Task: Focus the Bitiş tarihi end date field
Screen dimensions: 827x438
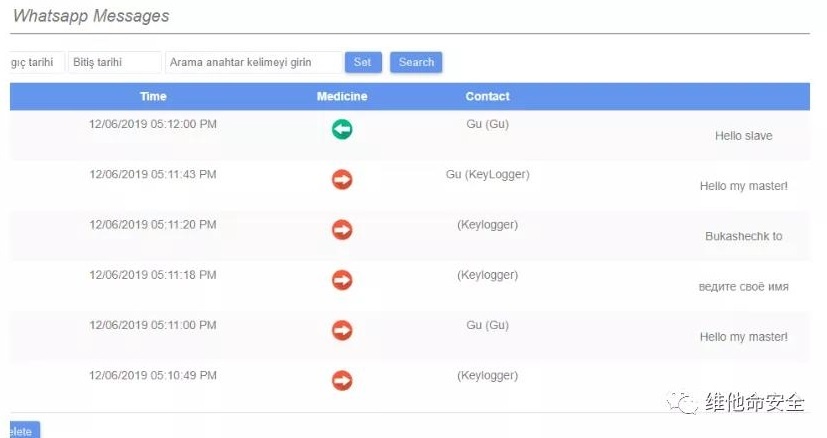Action: coord(114,62)
